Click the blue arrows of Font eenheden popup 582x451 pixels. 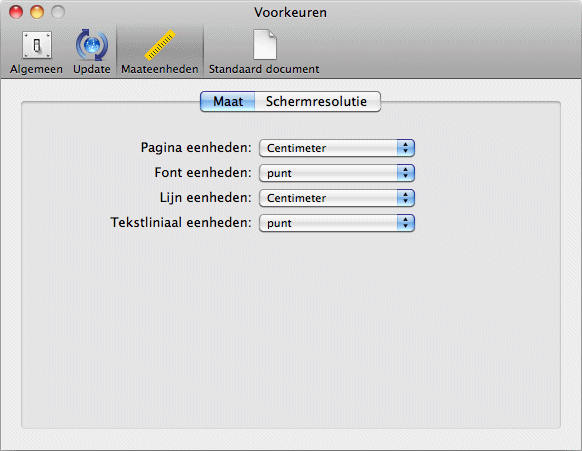406,173
